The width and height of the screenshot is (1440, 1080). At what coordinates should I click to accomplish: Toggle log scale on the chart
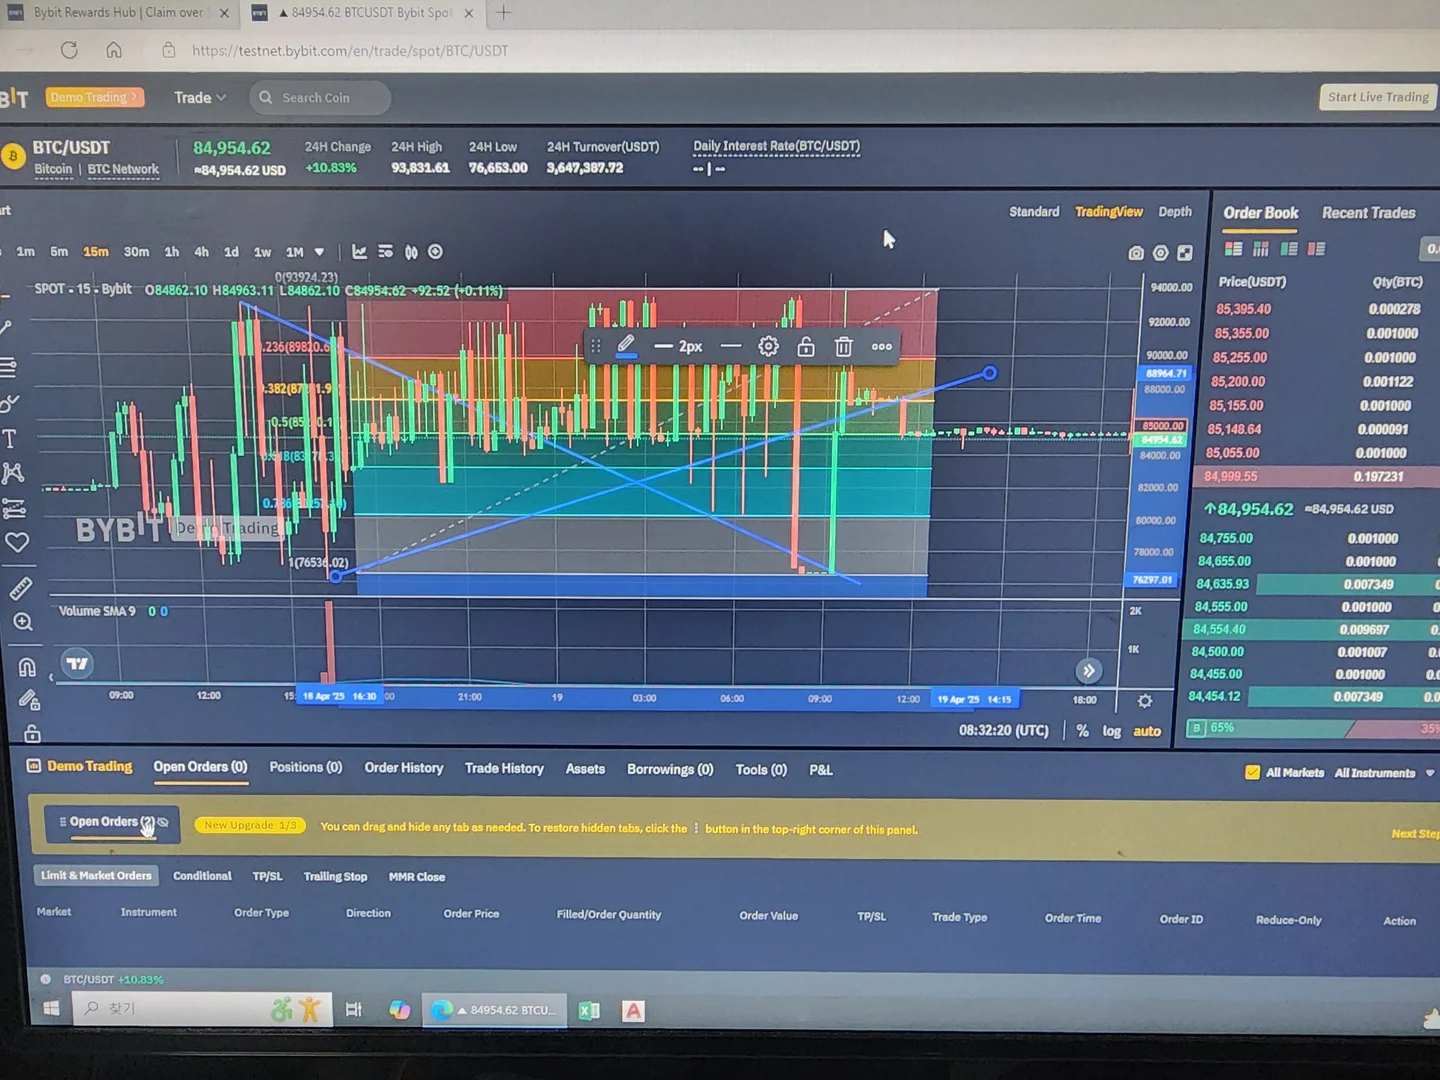pos(1111,731)
